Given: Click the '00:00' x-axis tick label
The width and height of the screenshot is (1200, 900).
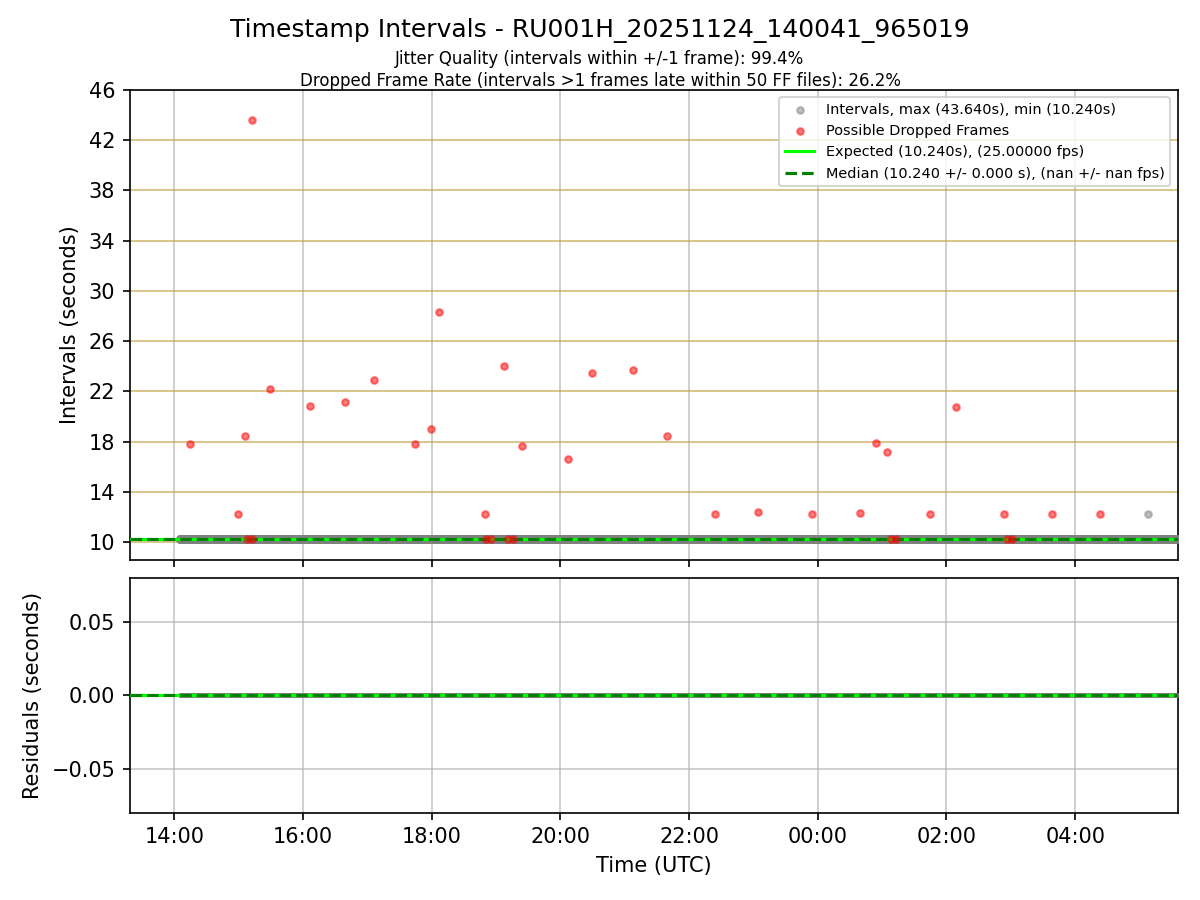Looking at the screenshot, I should 817,834.
